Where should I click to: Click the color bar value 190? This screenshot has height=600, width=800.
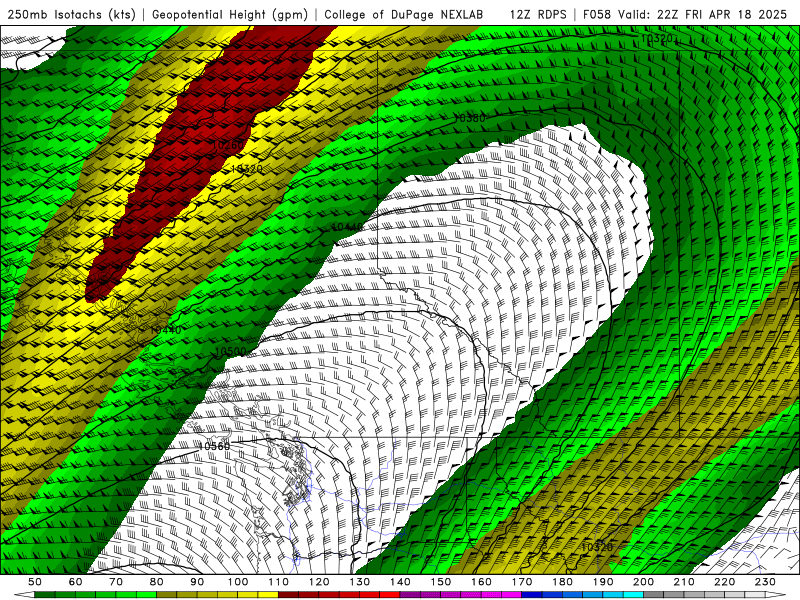pyautogui.click(x=603, y=582)
